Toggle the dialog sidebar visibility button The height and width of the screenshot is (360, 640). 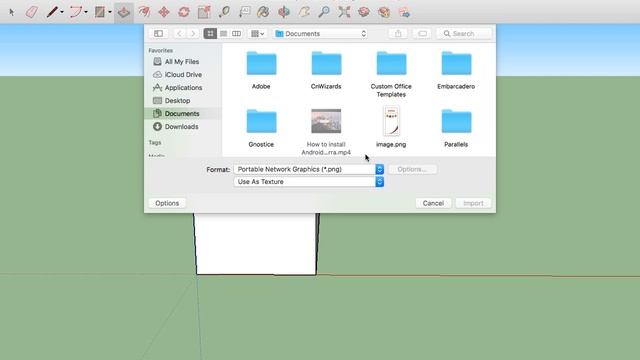158,33
